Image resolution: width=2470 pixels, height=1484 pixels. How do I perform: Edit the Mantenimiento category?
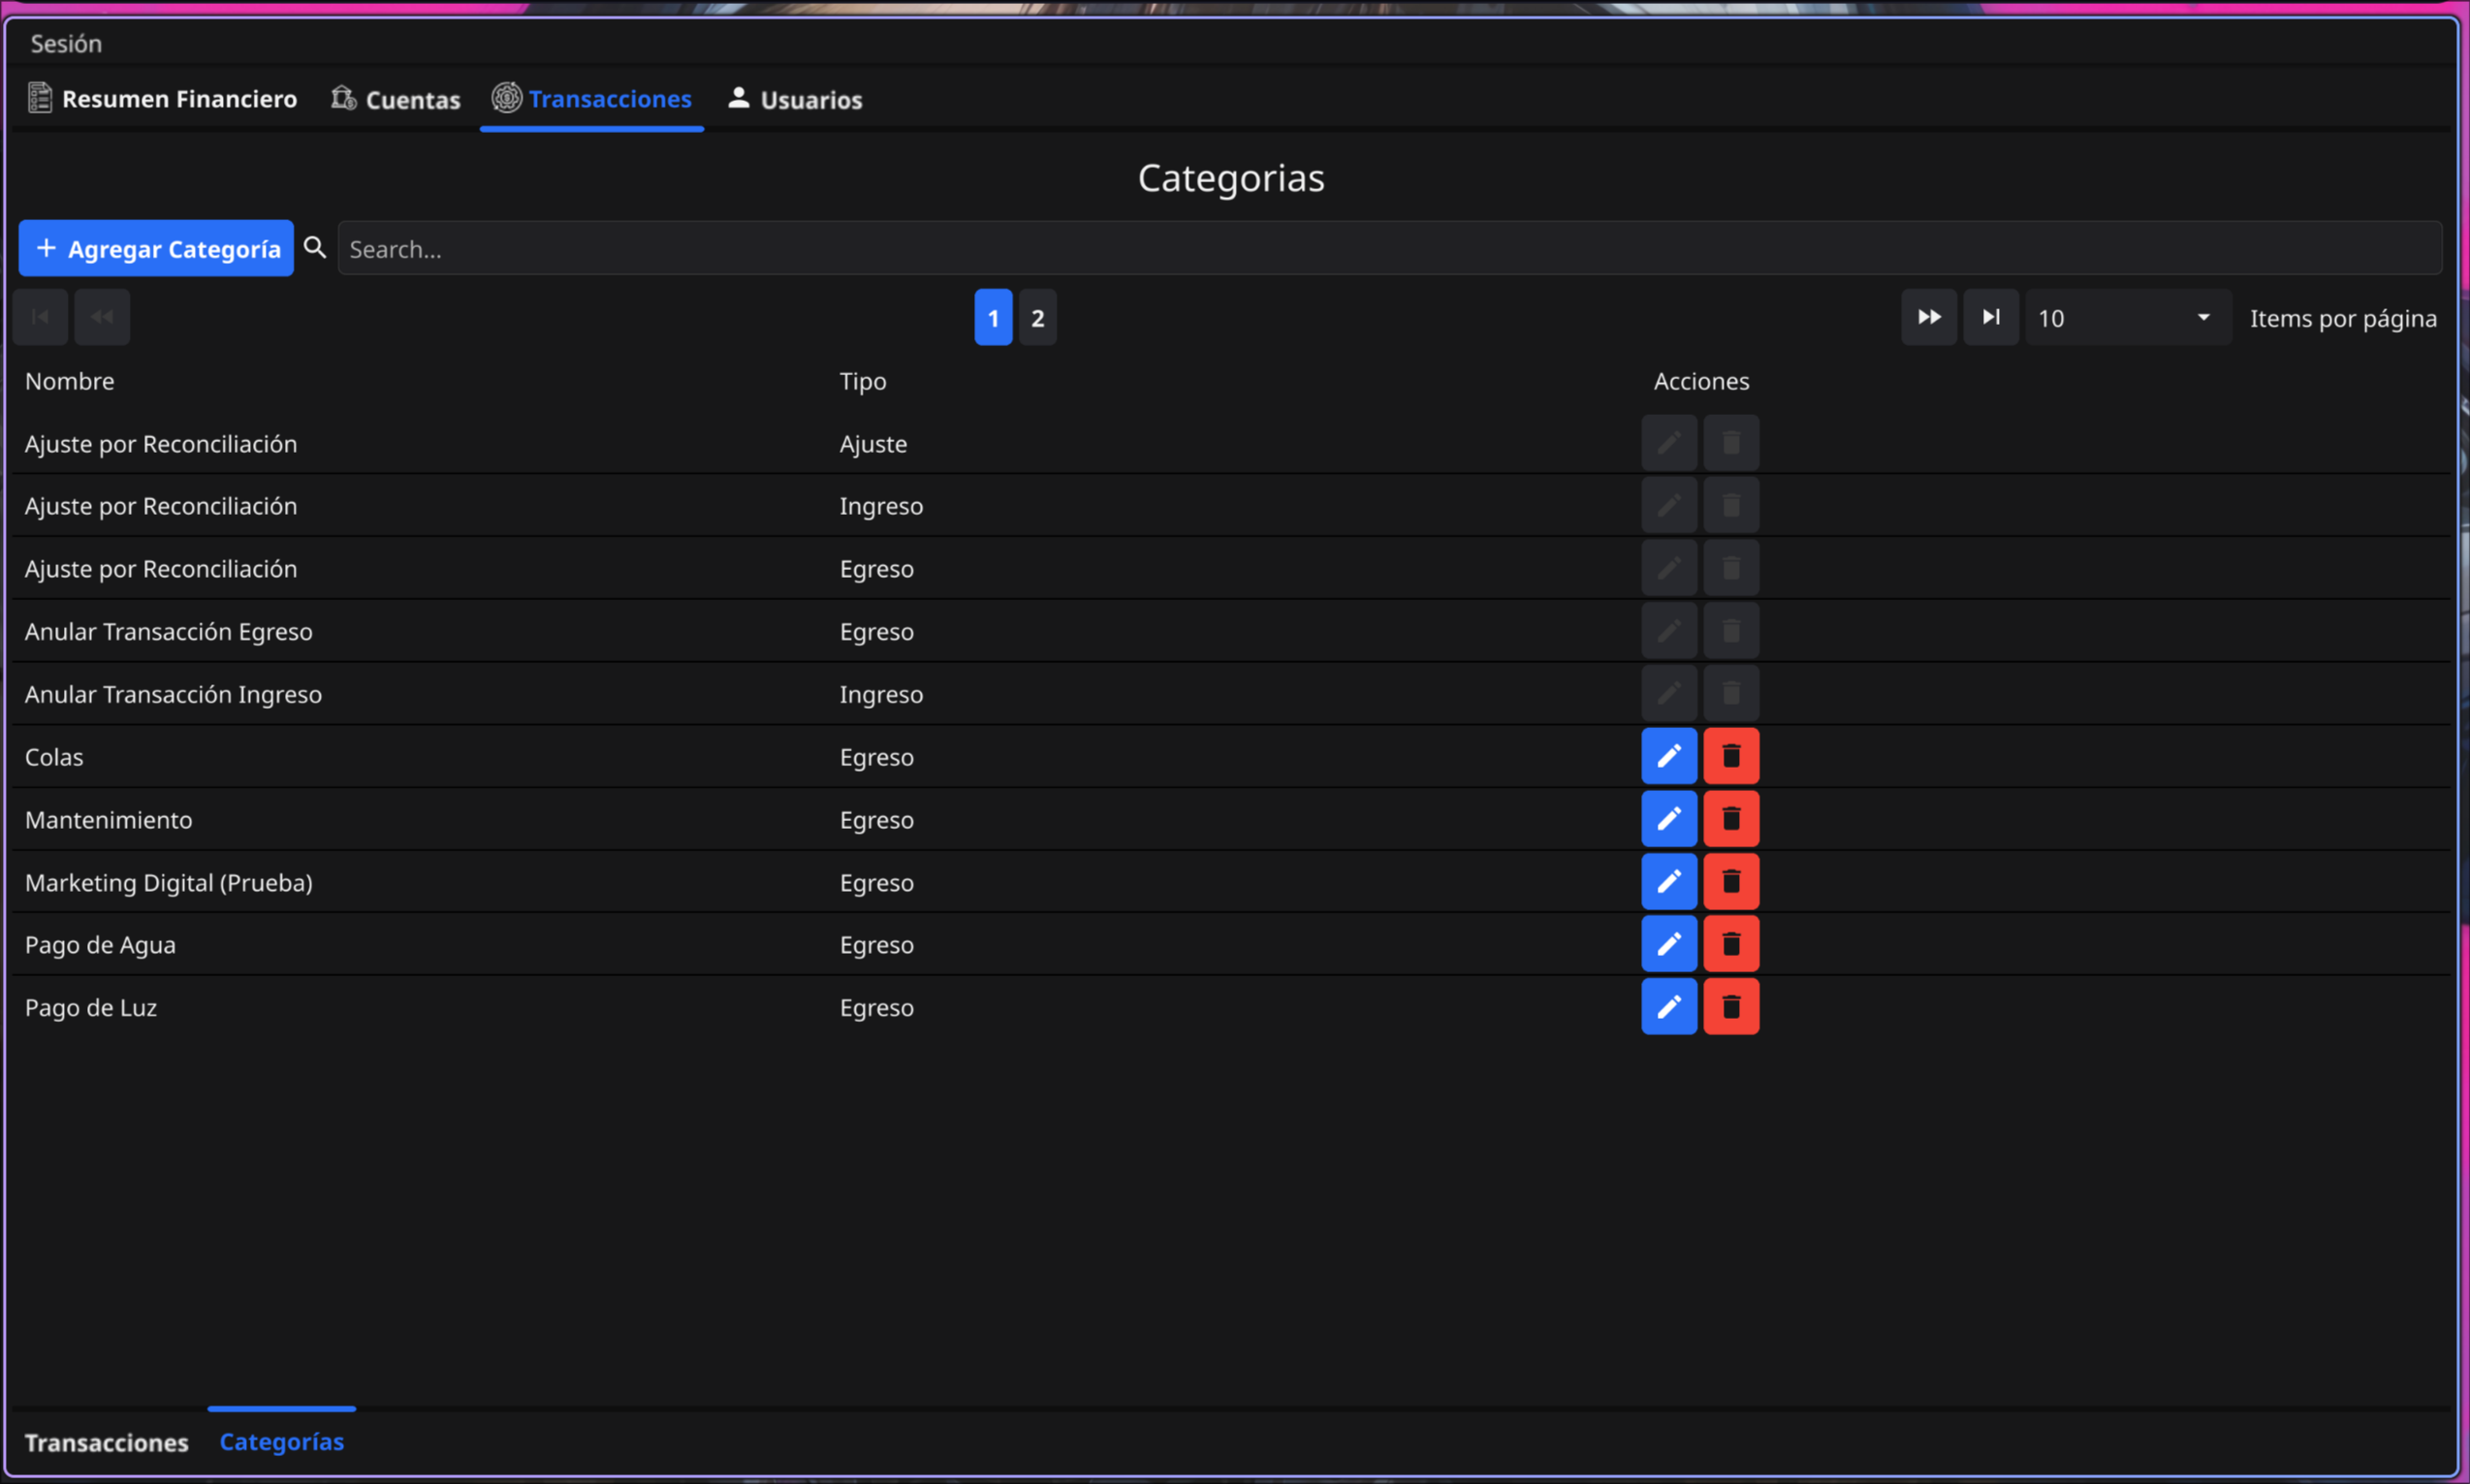1667,818
